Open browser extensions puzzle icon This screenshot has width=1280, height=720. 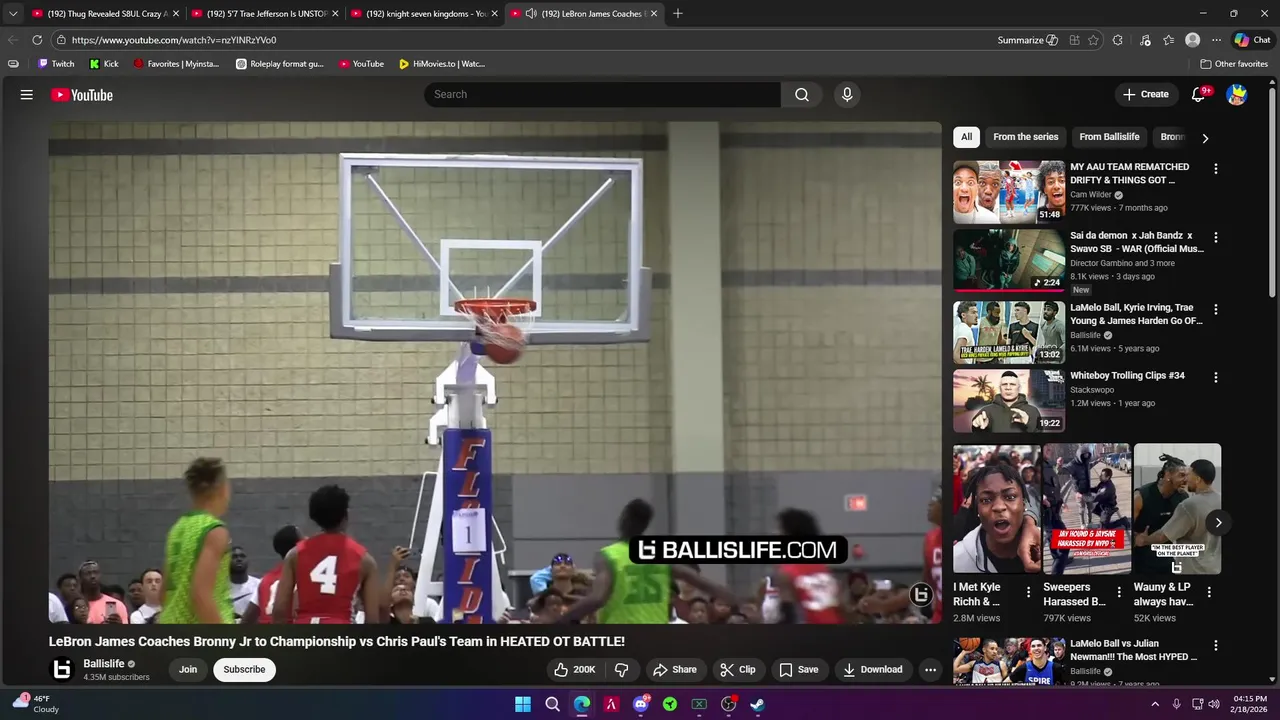coord(1118,40)
